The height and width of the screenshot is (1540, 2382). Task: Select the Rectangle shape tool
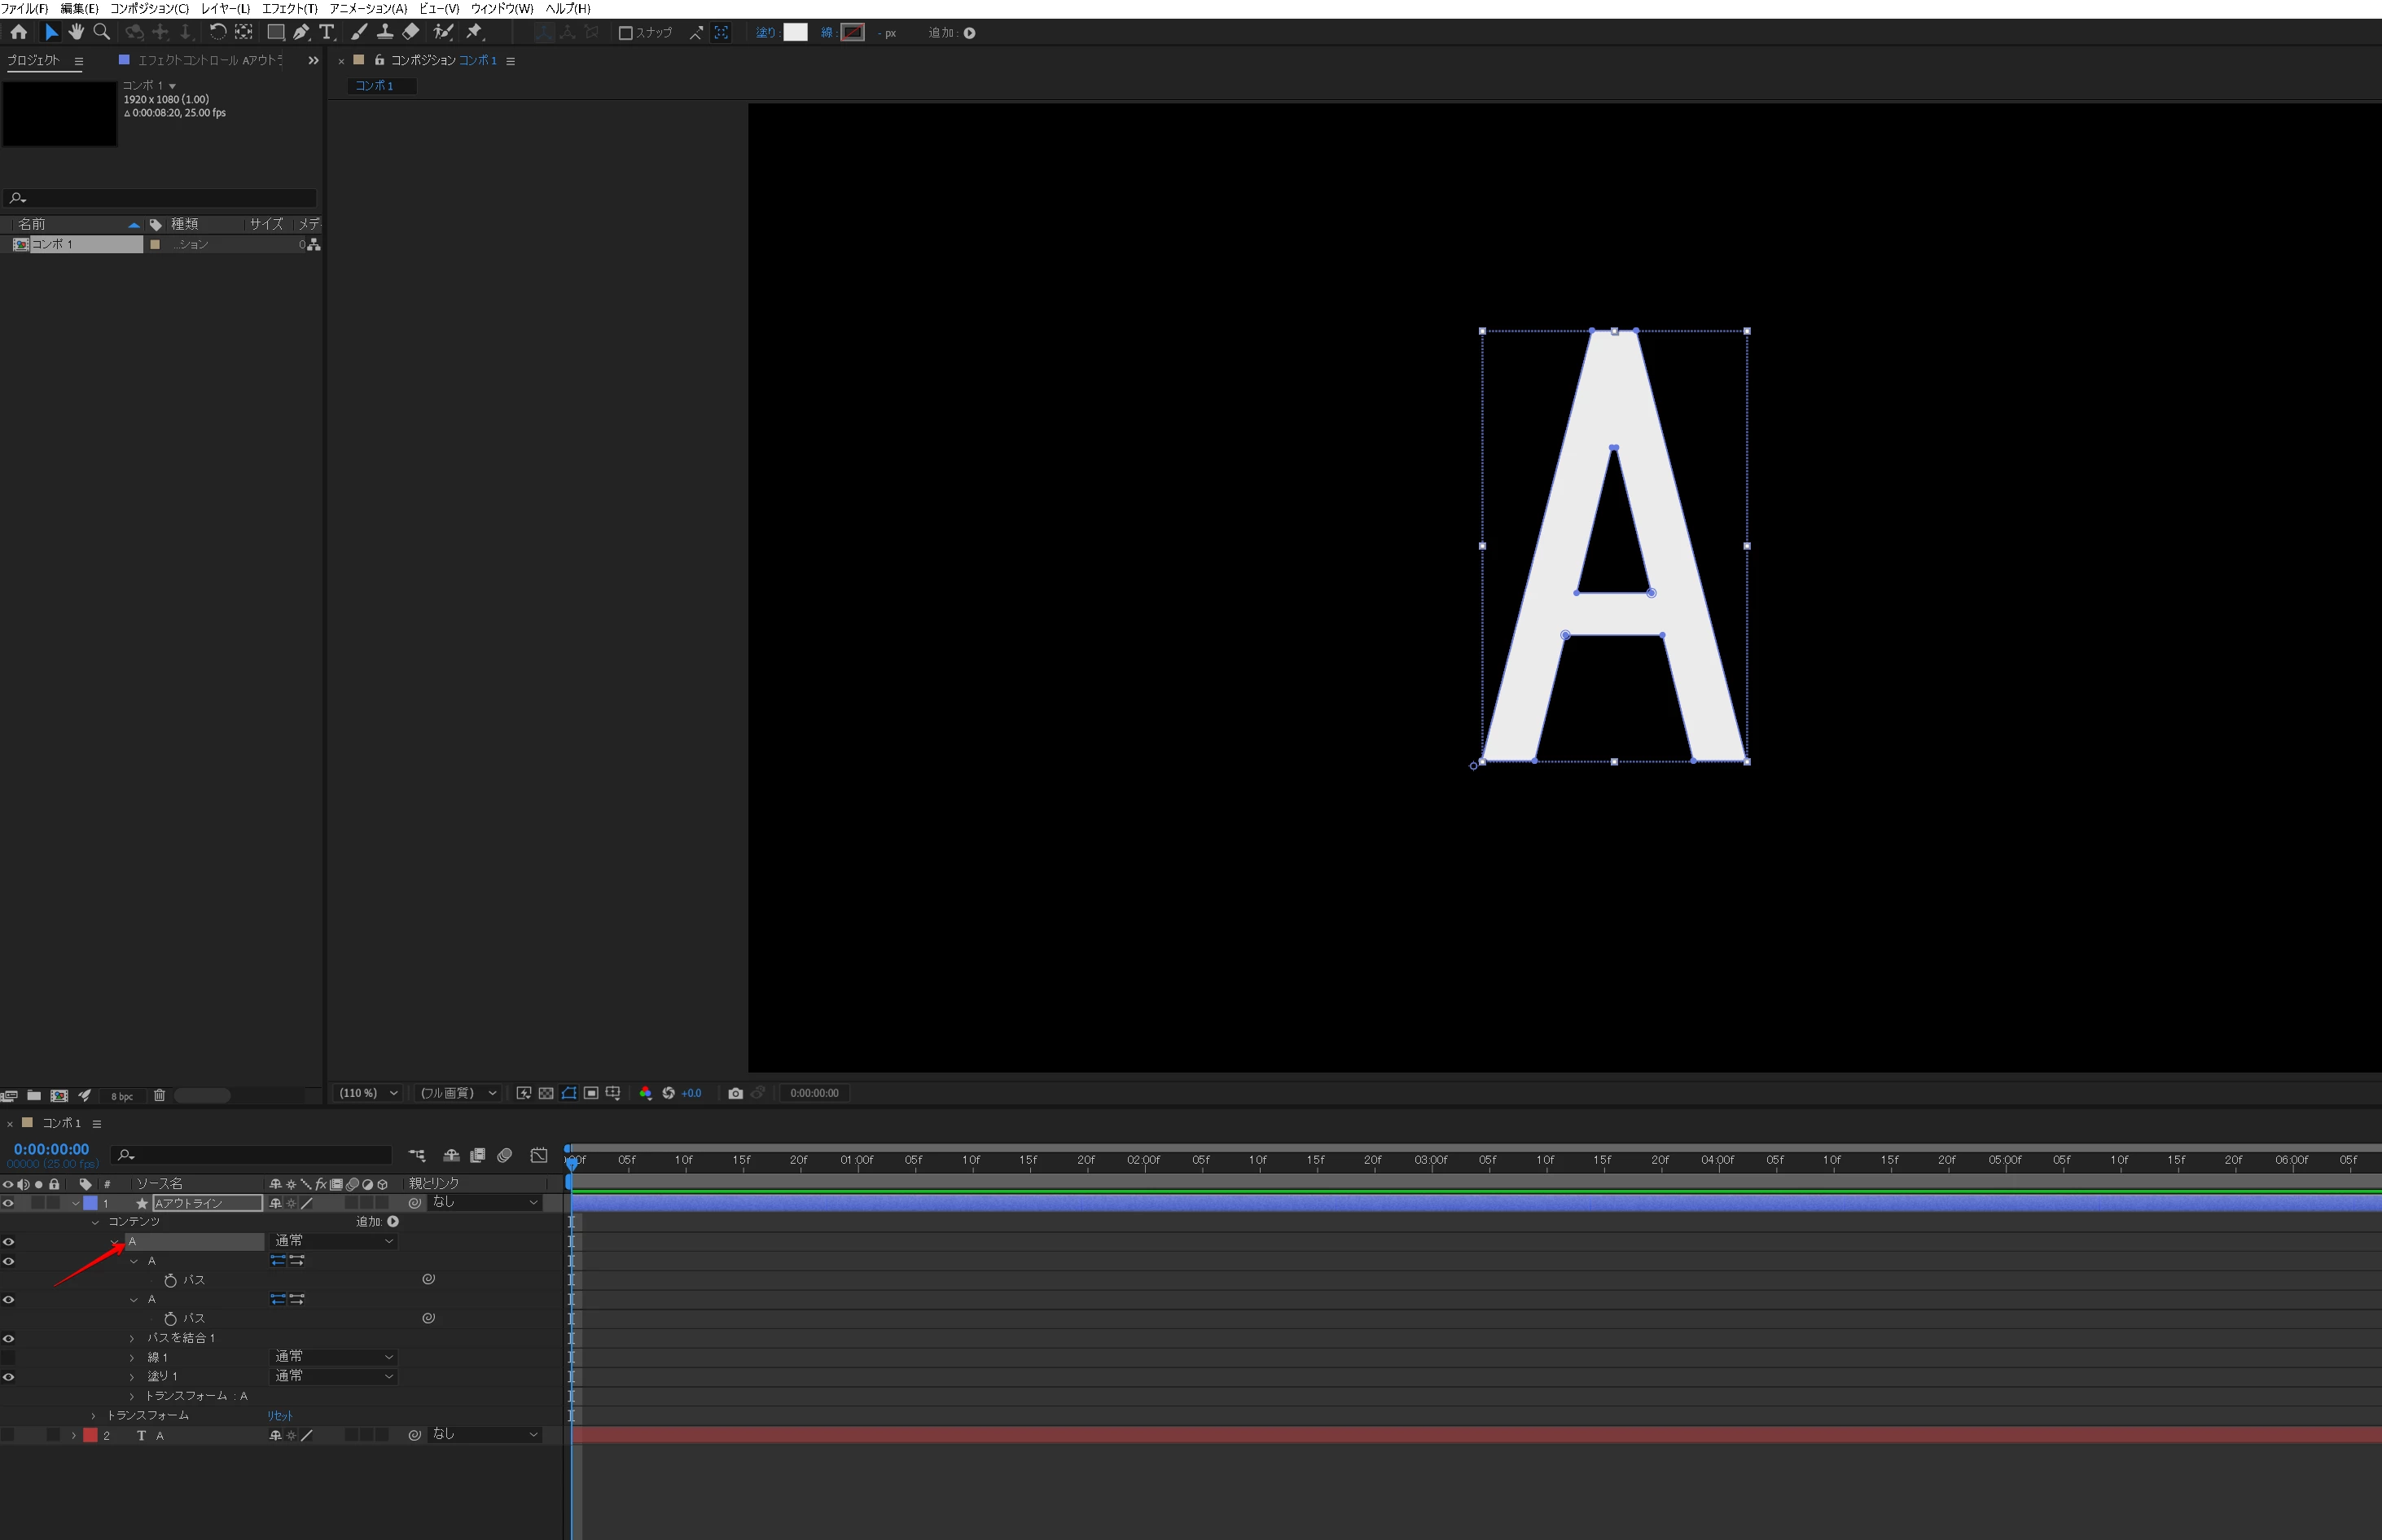275,33
